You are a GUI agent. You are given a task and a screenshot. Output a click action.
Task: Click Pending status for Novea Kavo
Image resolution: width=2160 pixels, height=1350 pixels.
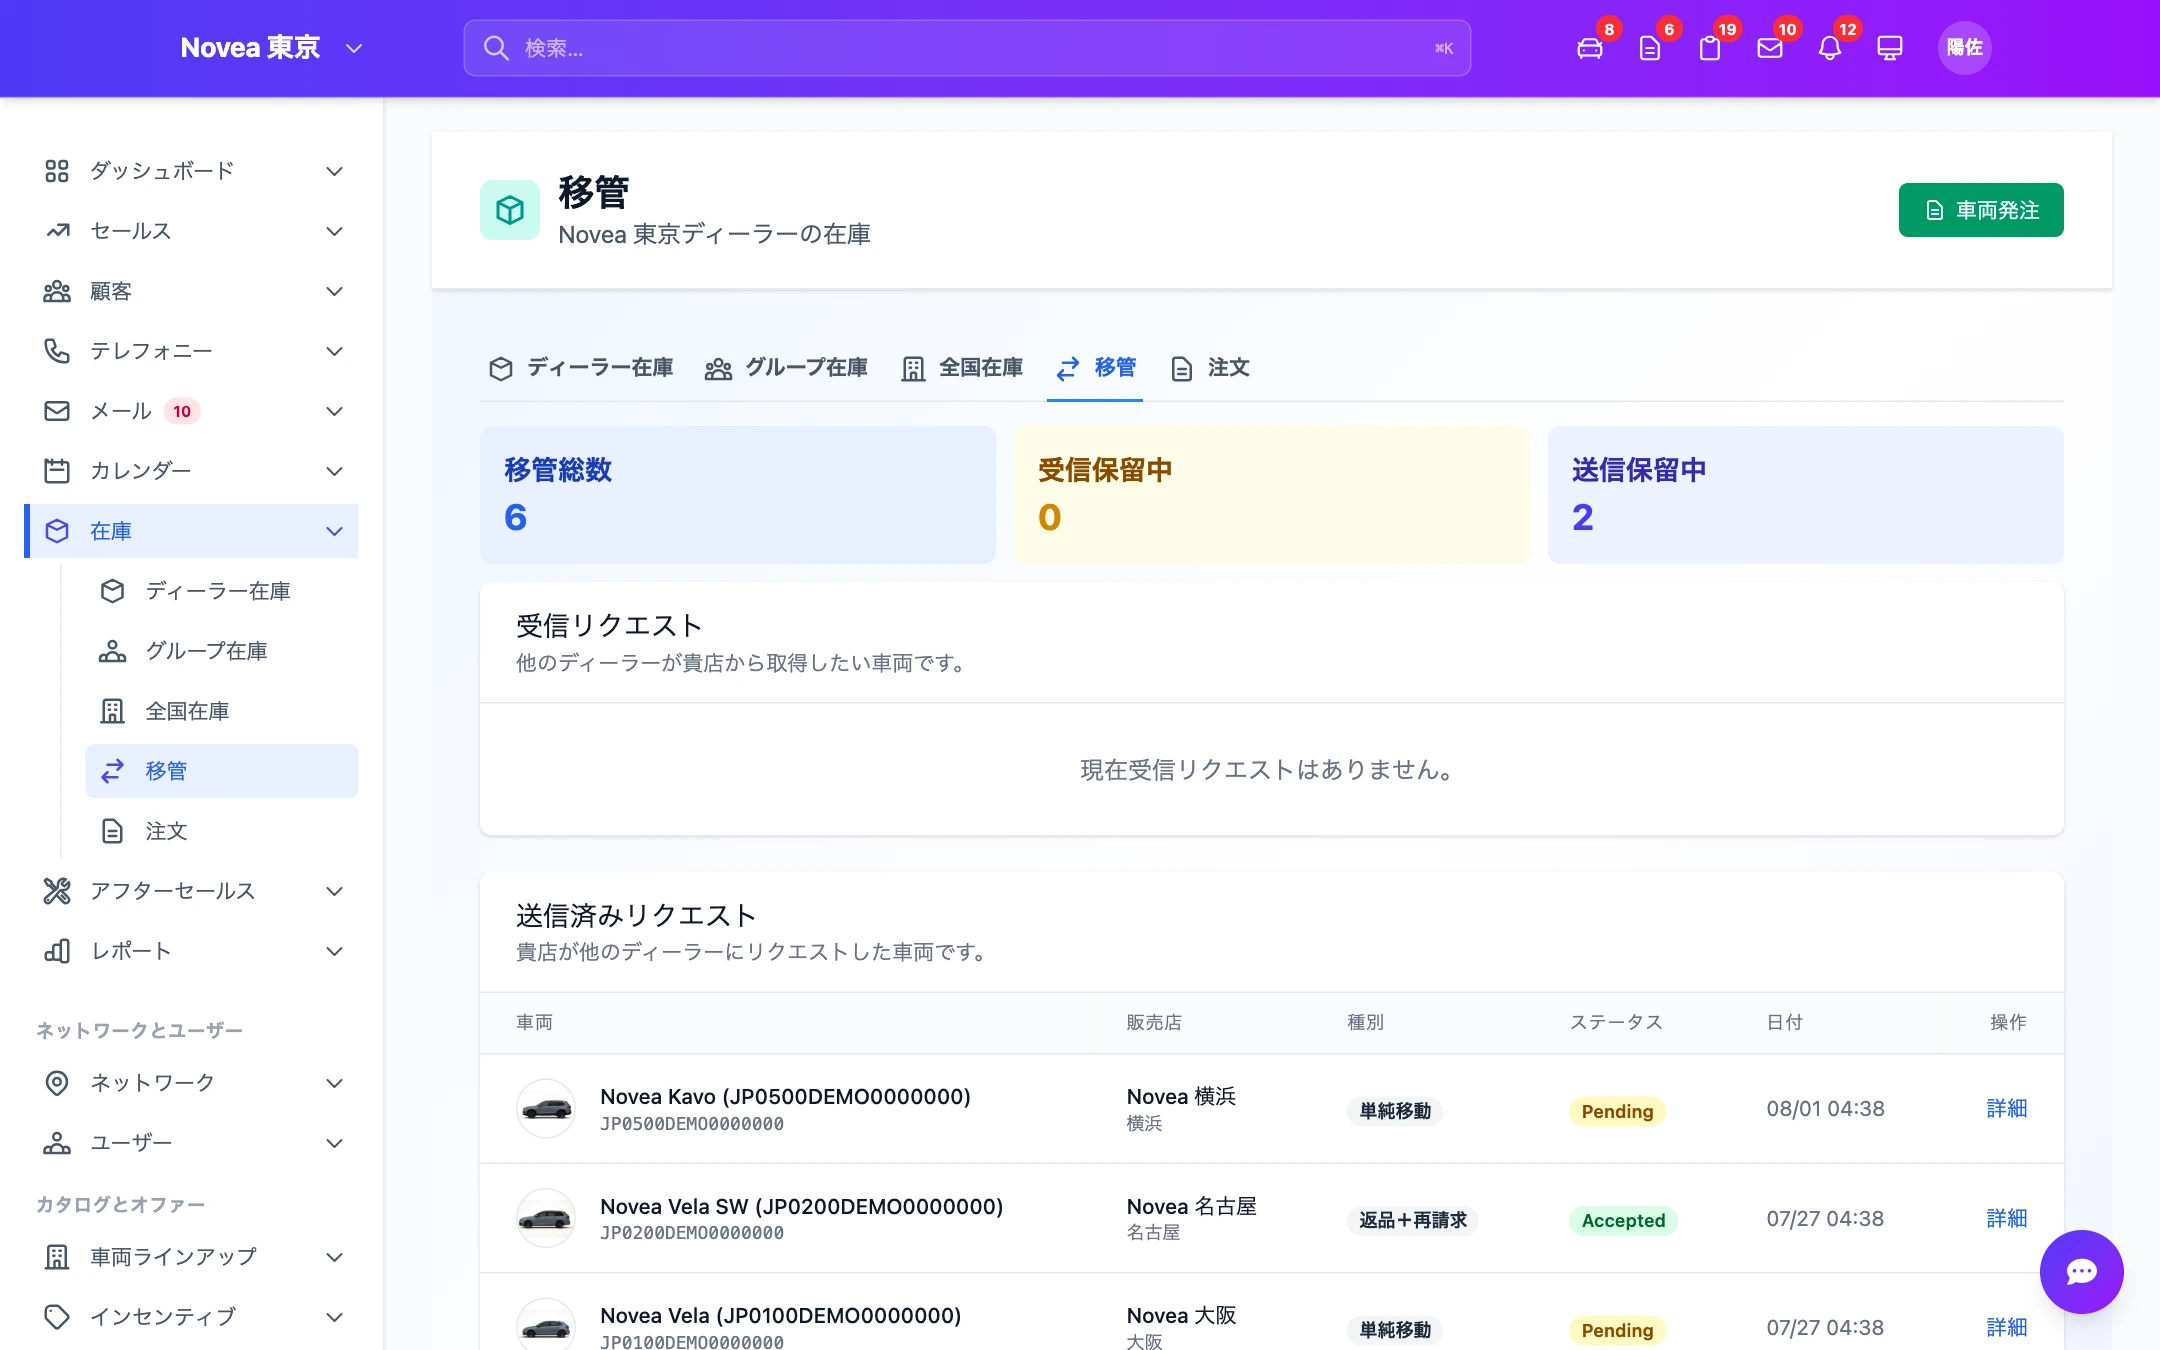1617,1111
